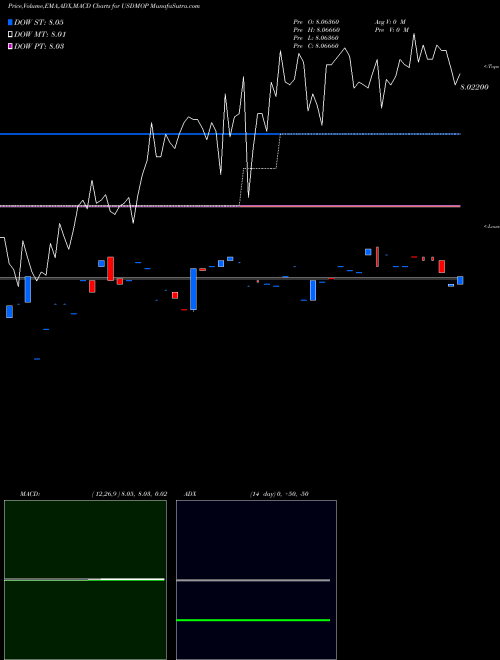Click the 'MACD:' panel heading
The width and height of the screenshot is (500, 660).
point(30,494)
